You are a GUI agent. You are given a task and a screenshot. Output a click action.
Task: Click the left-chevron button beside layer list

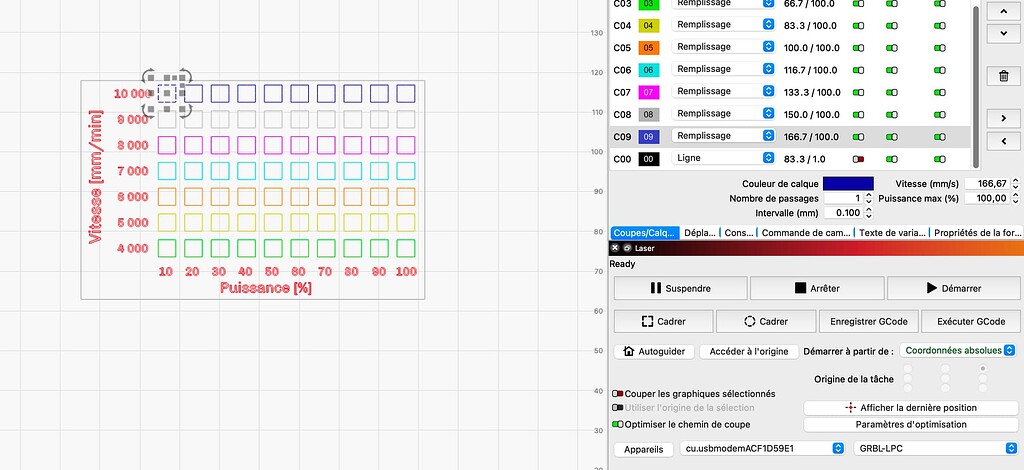1003,141
